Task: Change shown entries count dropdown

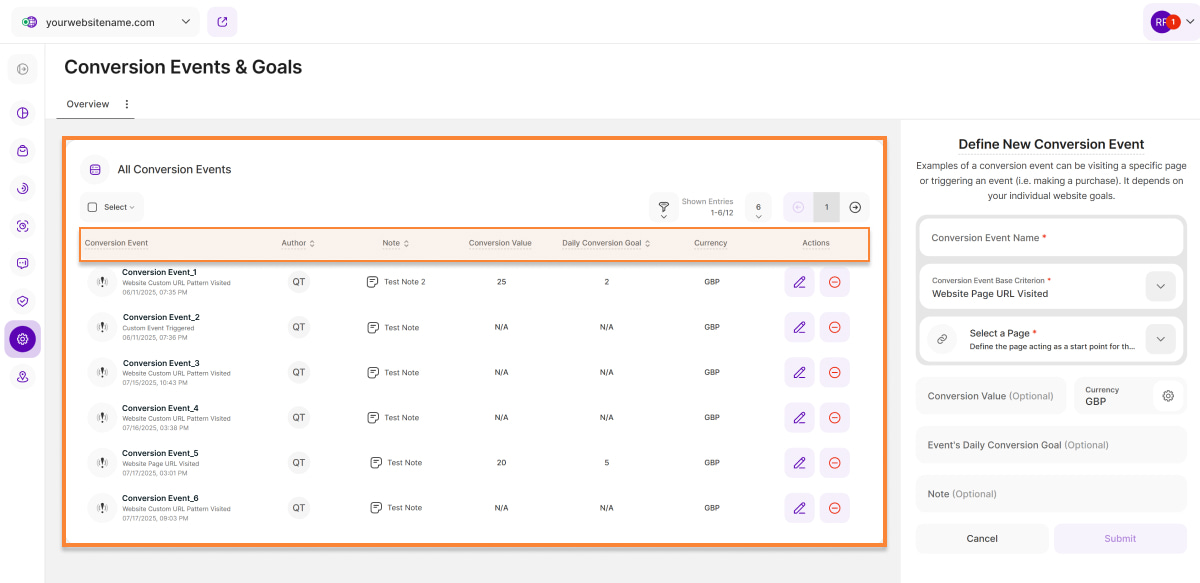Action: (758, 207)
